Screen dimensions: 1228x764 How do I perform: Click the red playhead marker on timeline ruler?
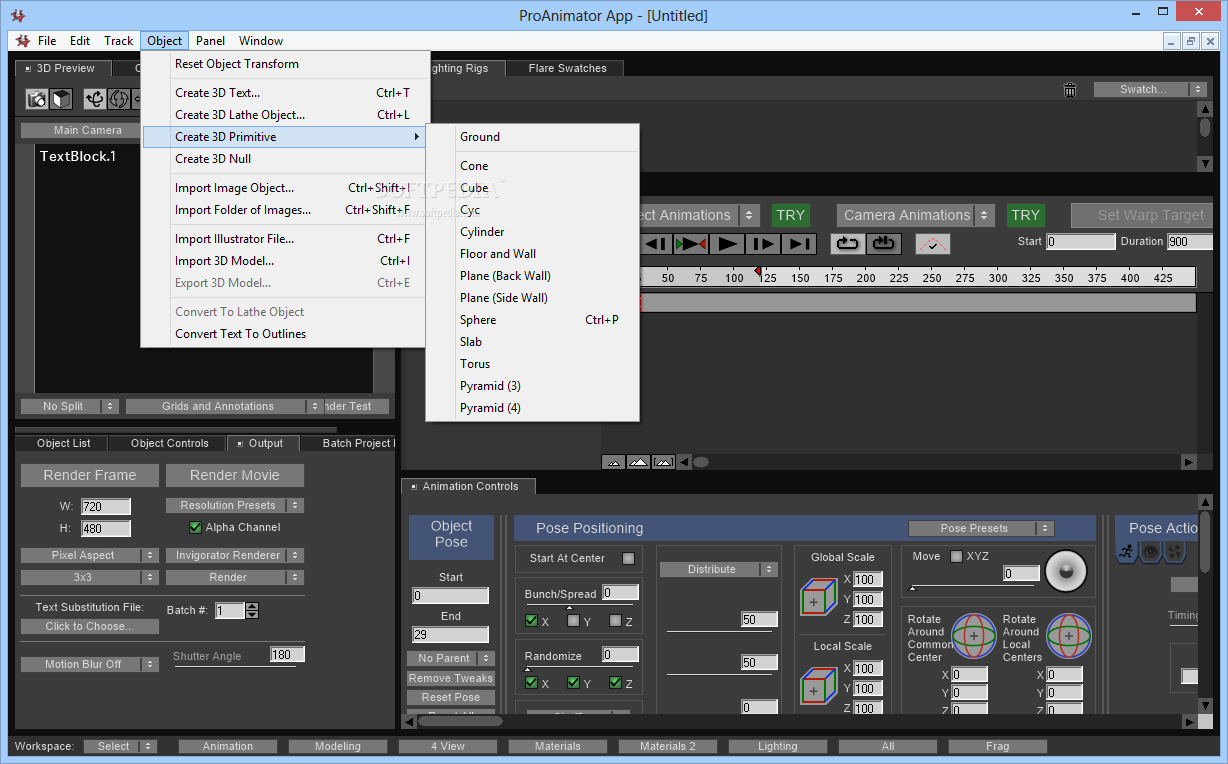tap(757, 271)
